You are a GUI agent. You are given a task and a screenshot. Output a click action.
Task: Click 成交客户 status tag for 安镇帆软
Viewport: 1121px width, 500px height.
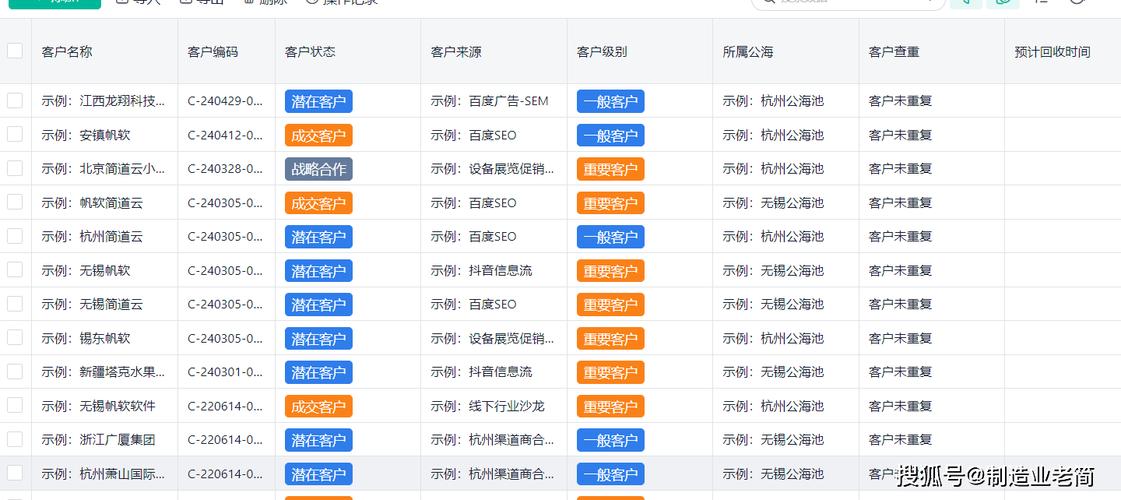click(319, 135)
